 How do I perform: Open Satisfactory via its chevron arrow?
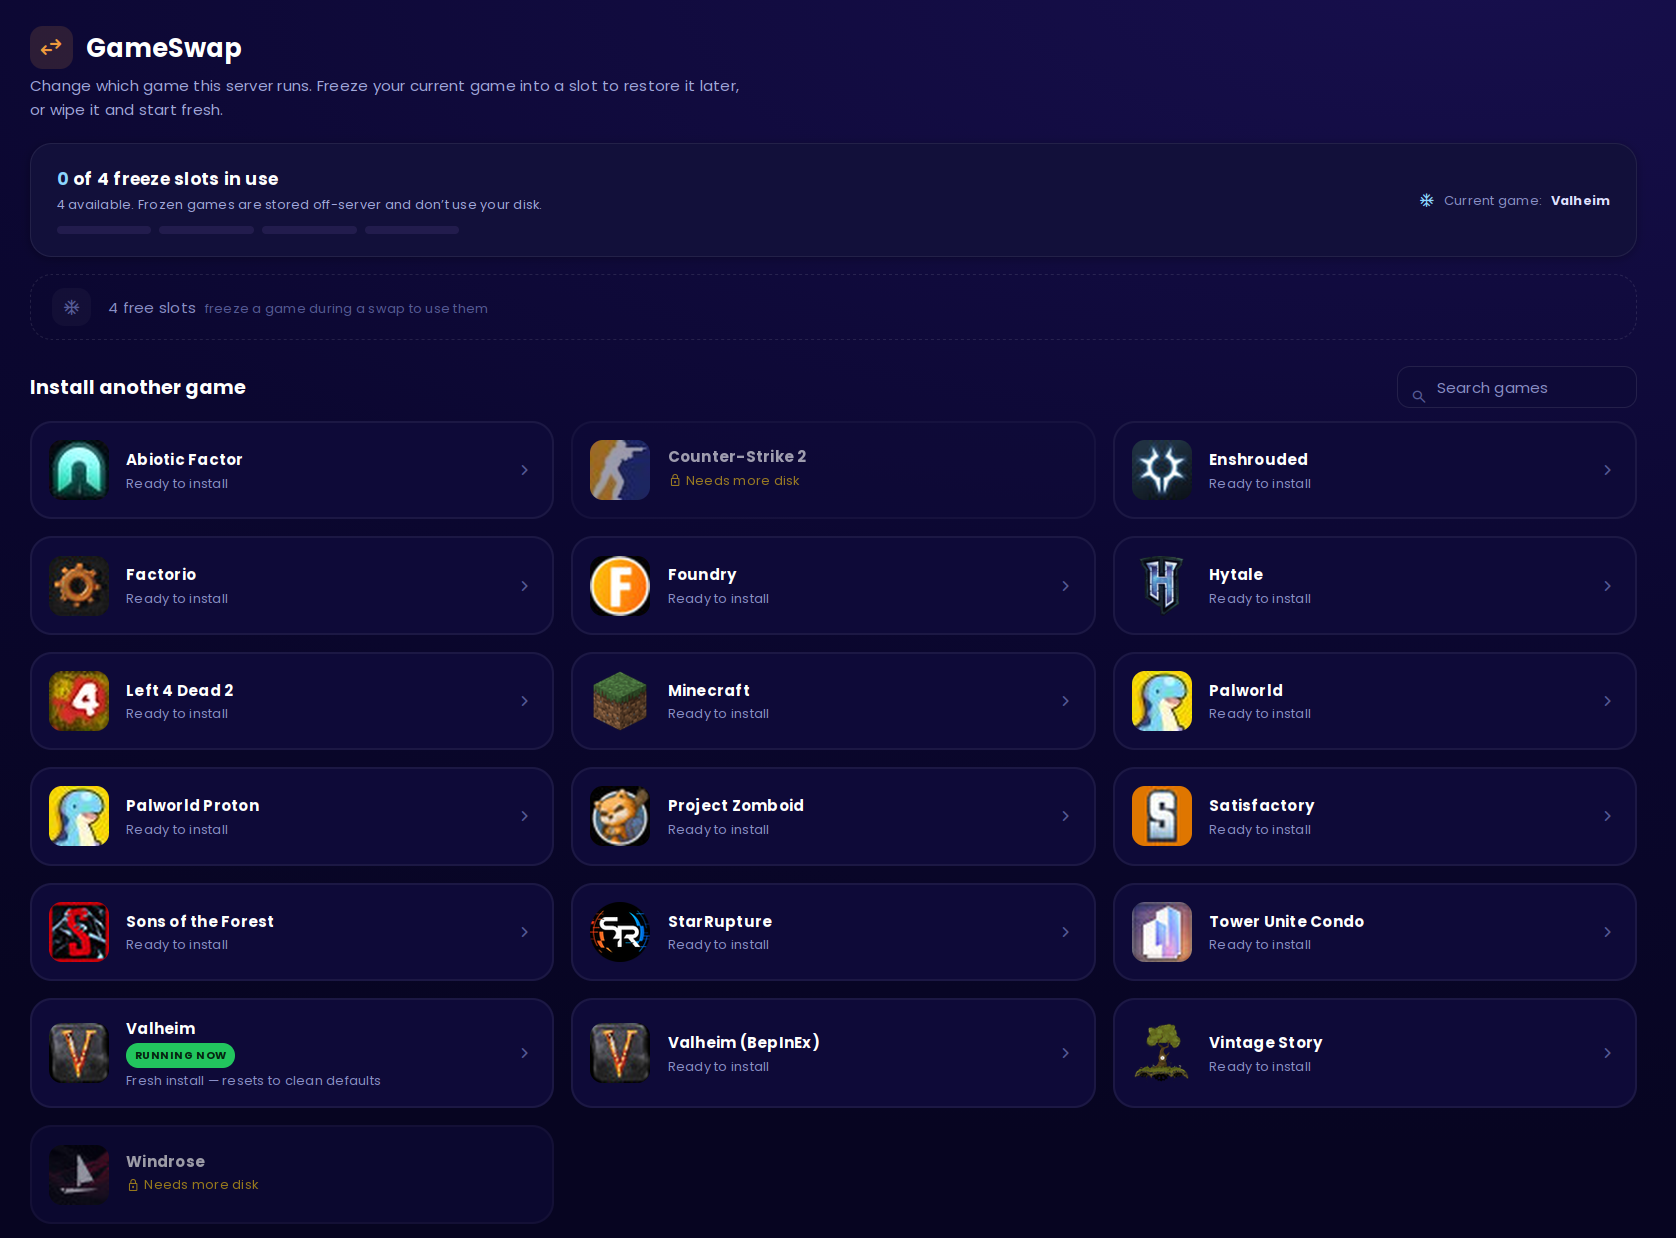[1607, 816]
